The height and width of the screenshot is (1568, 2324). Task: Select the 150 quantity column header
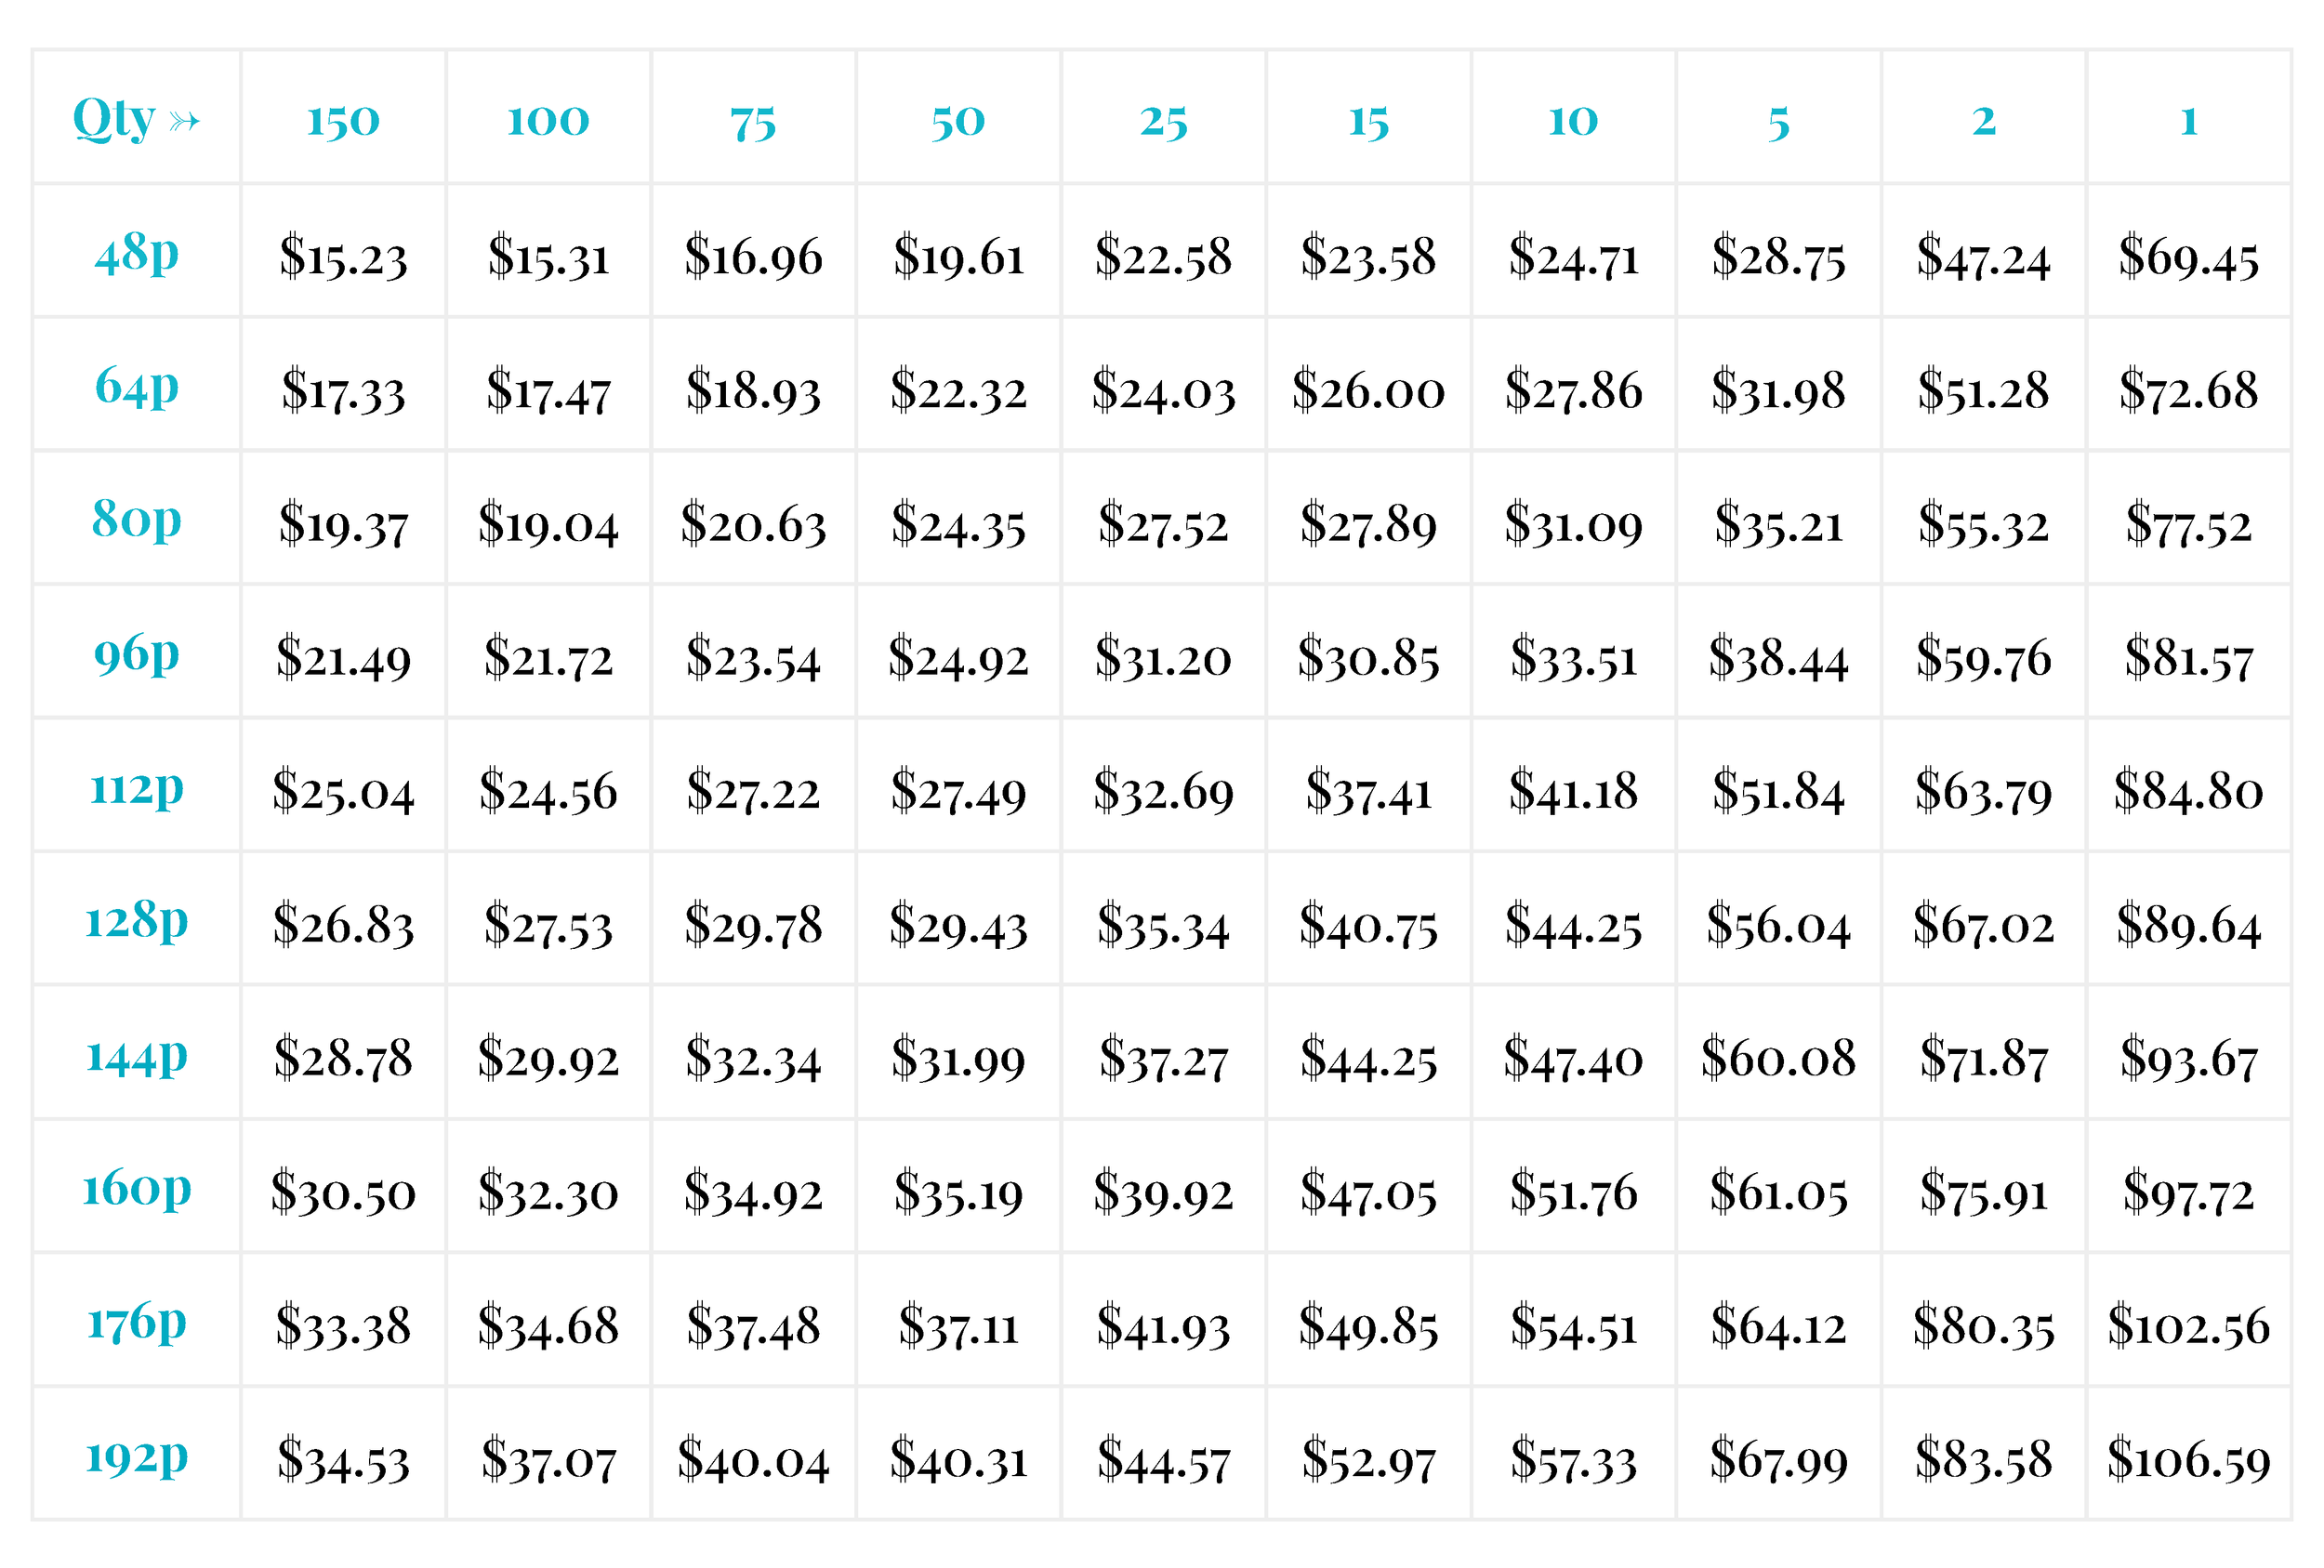click(x=343, y=118)
